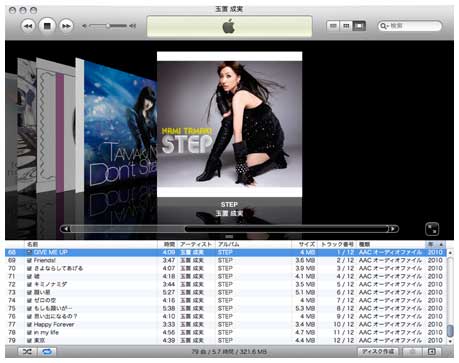The width and height of the screenshot is (459, 363).
Task: Sort by トラック番号 column header
Action: 337,244
